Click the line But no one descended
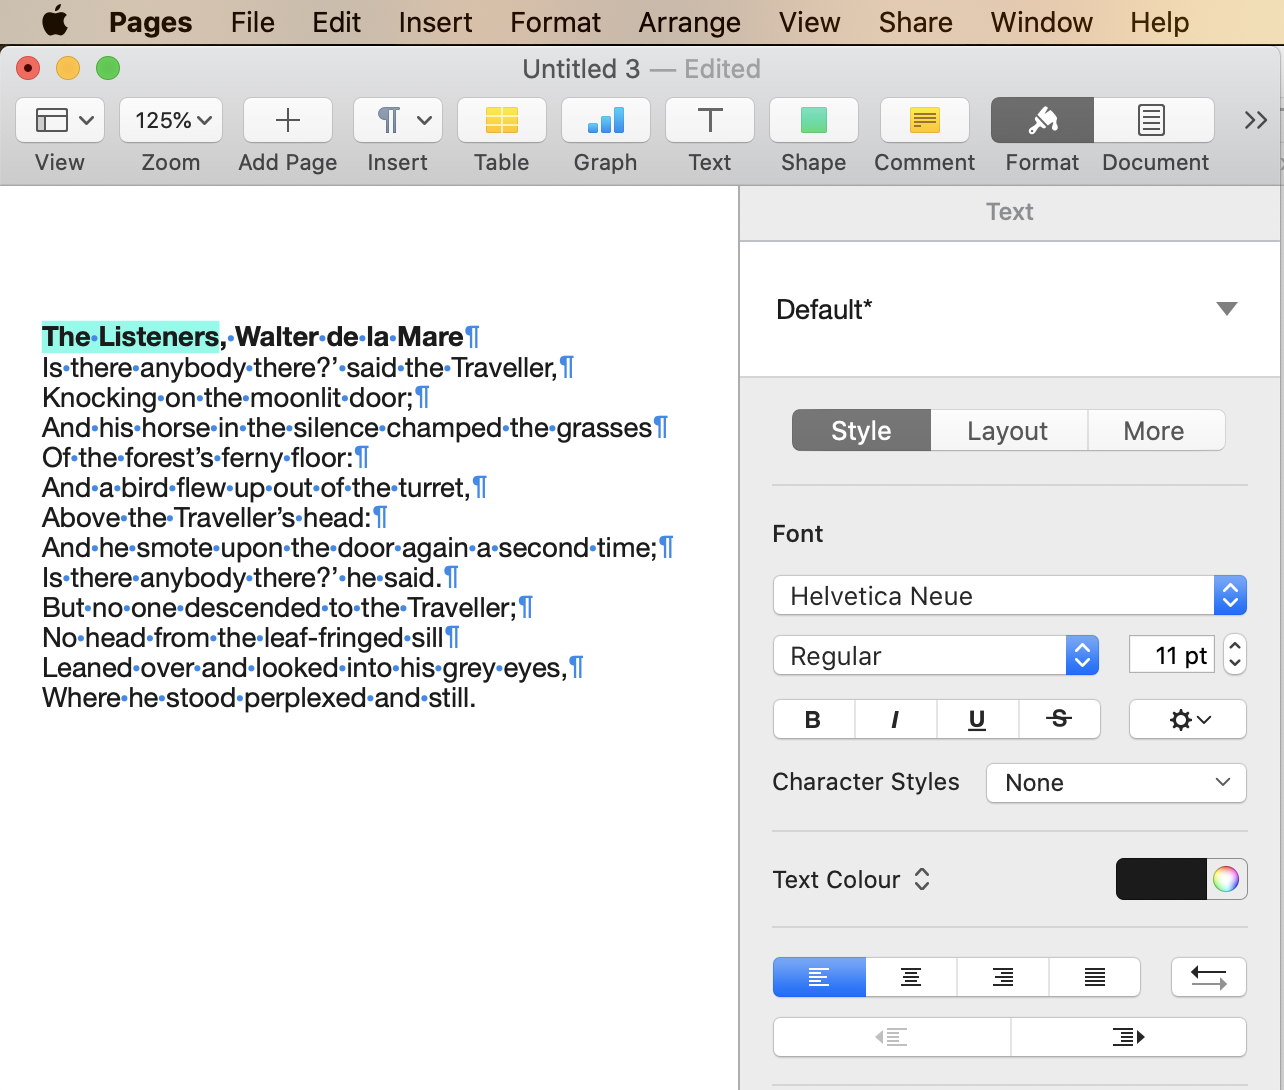Viewport: 1284px width, 1090px height. [x=279, y=608]
